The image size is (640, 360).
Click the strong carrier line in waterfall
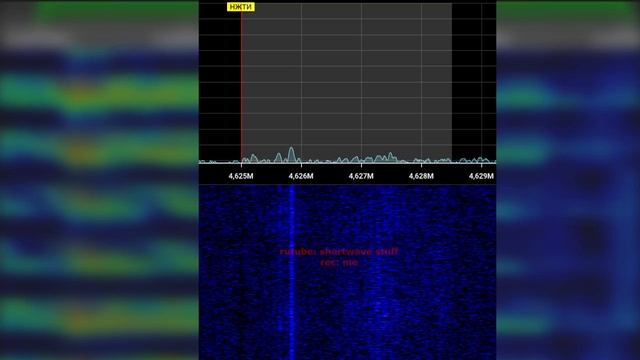pos(292,272)
